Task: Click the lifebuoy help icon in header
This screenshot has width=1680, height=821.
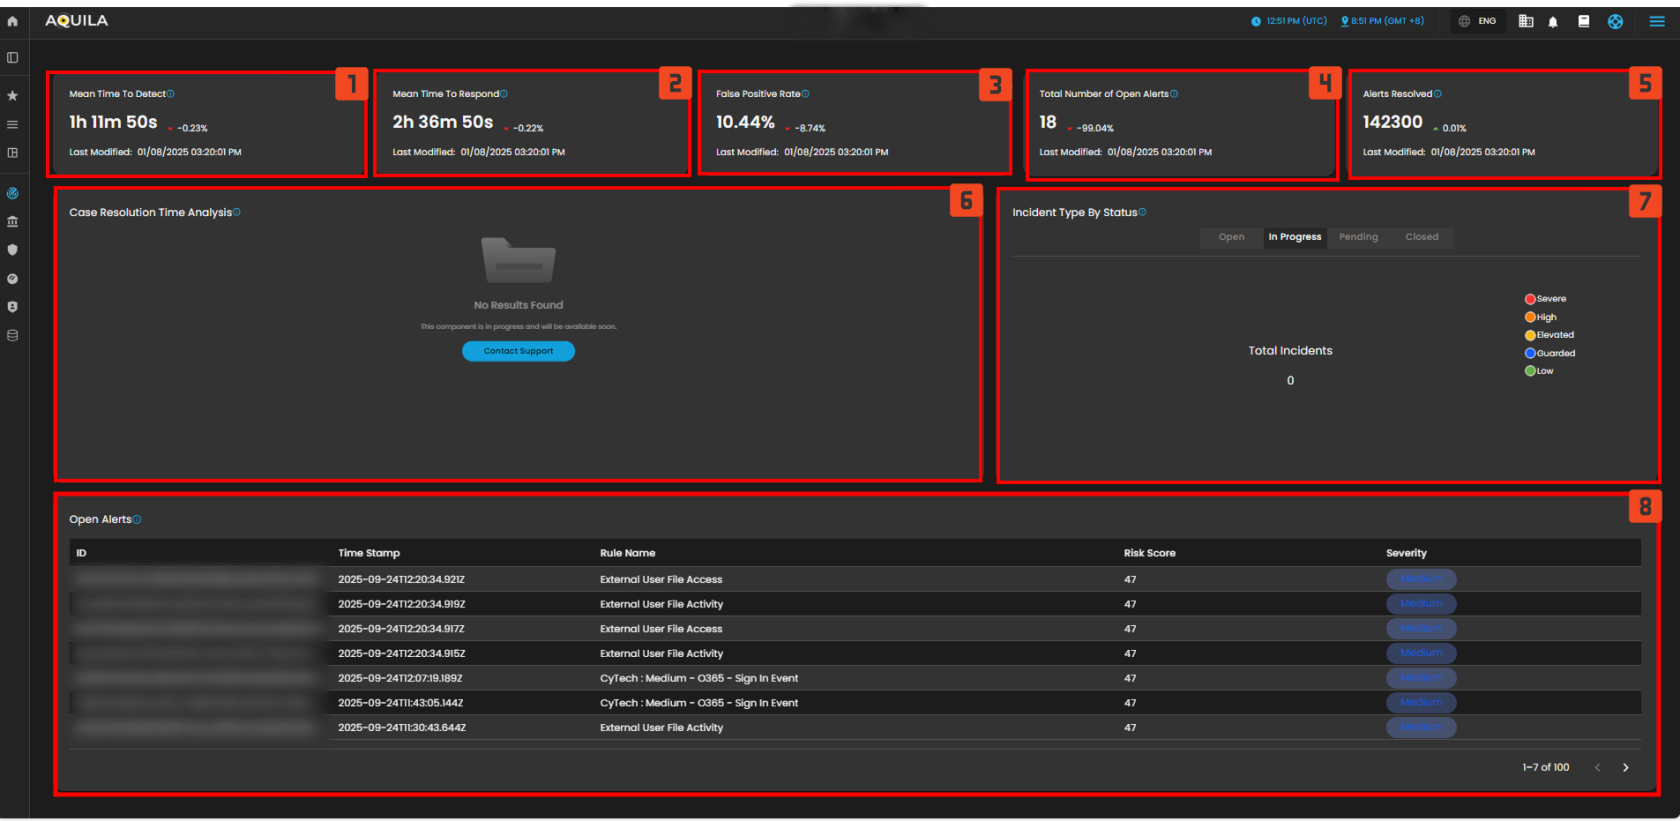Action: [x=1615, y=22]
